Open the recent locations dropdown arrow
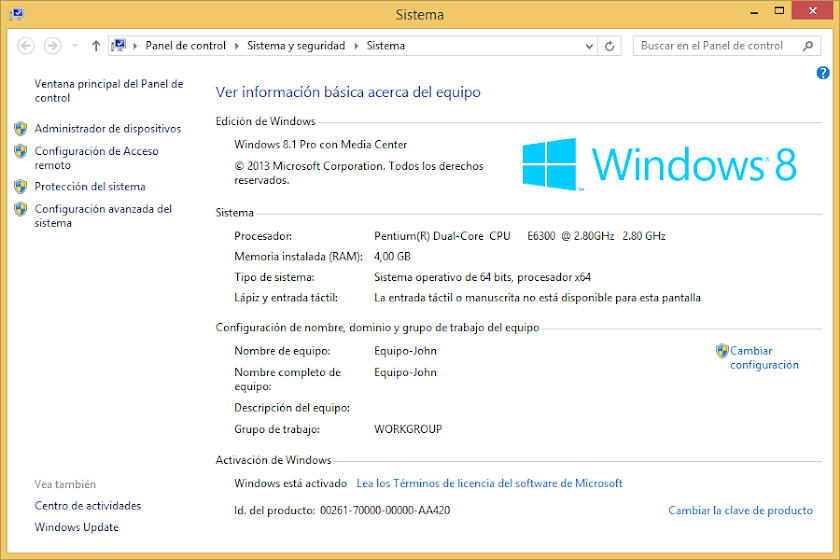This screenshot has height=560, width=840. click(x=75, y=46)
